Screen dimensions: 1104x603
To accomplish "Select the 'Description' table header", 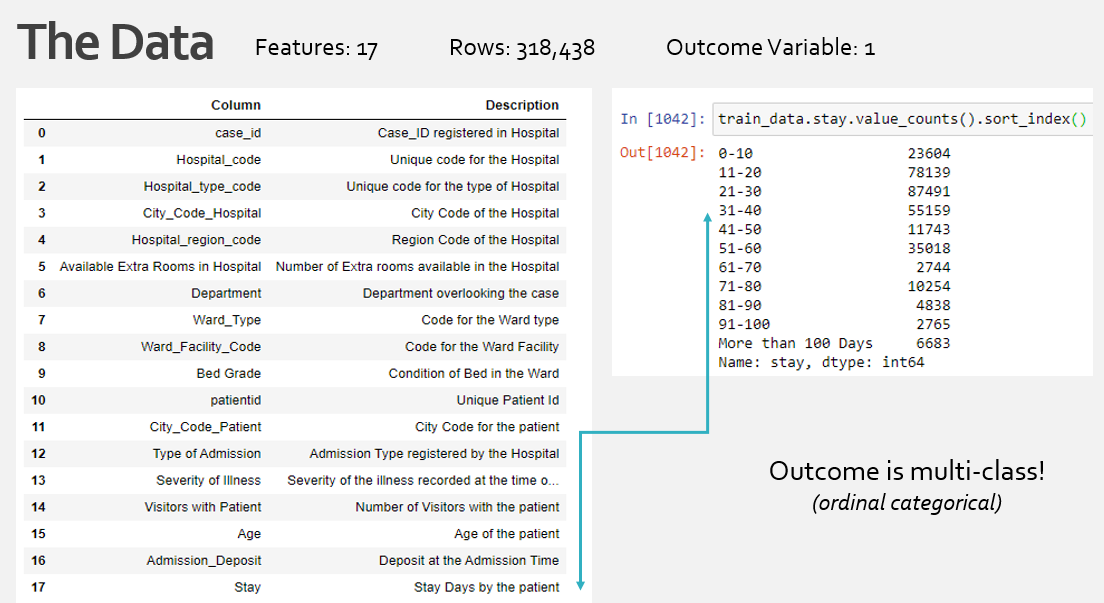I will (522, 105).
